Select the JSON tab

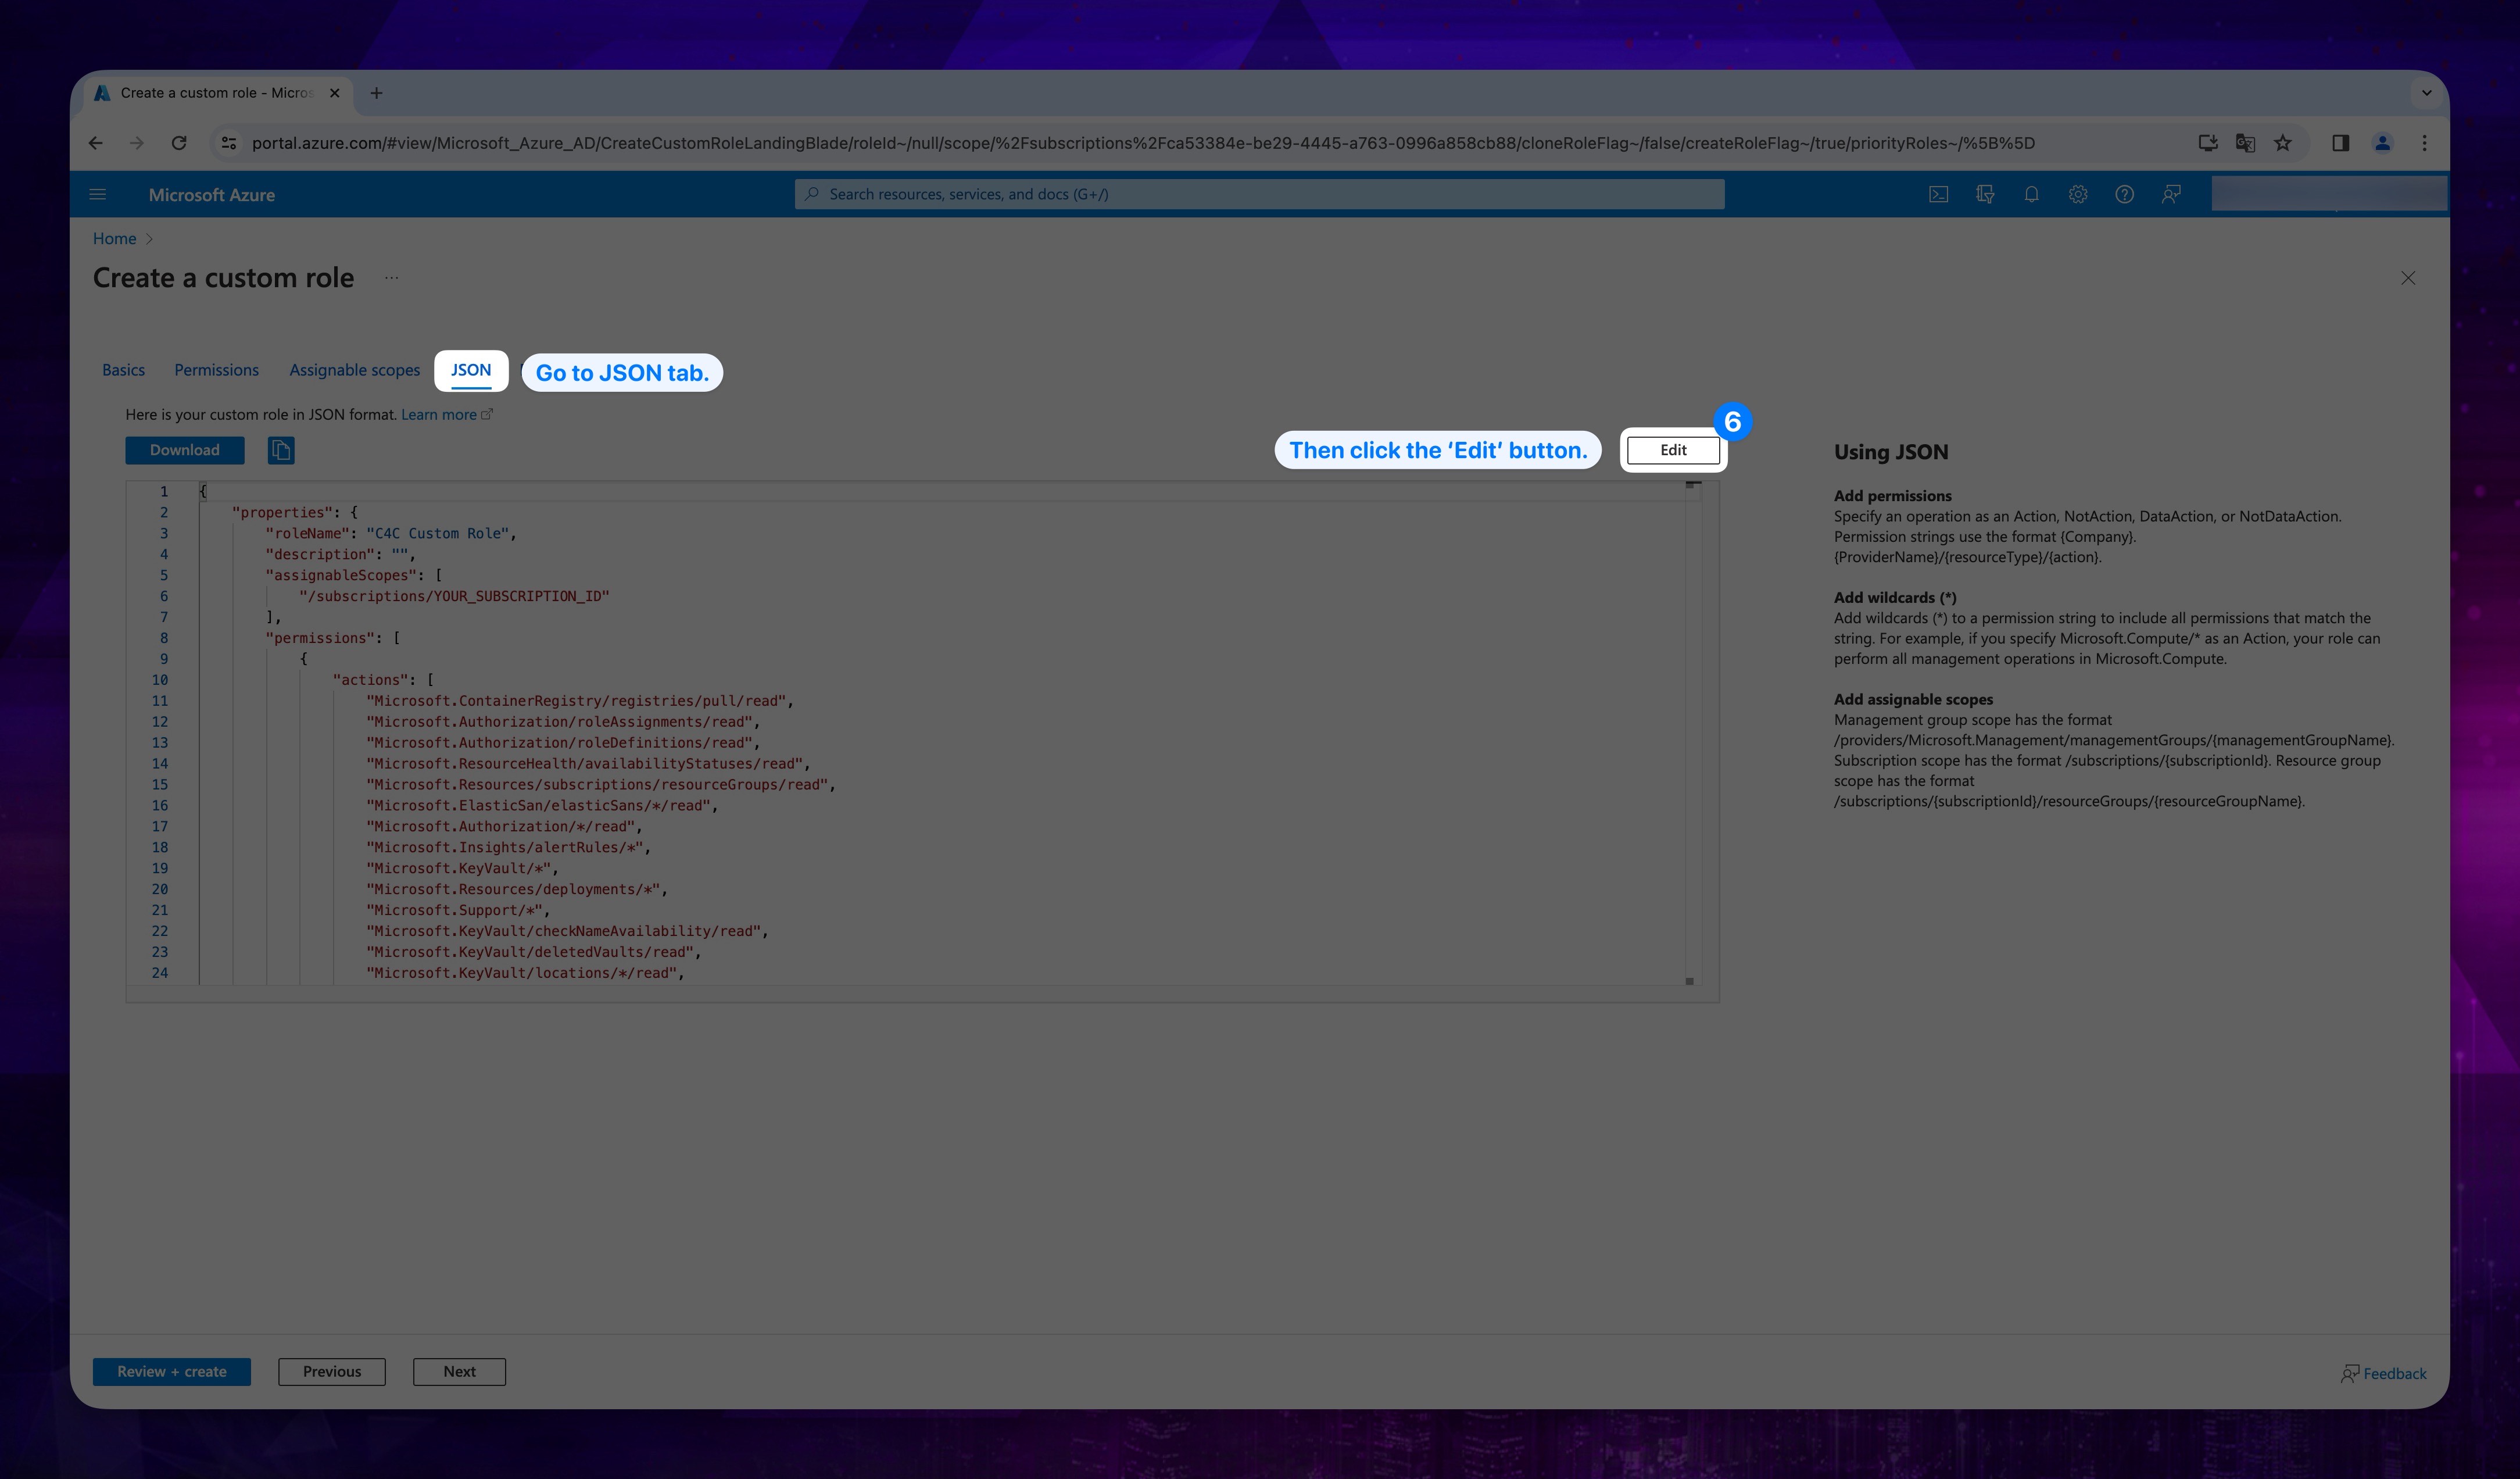click(x=471, y=370)
